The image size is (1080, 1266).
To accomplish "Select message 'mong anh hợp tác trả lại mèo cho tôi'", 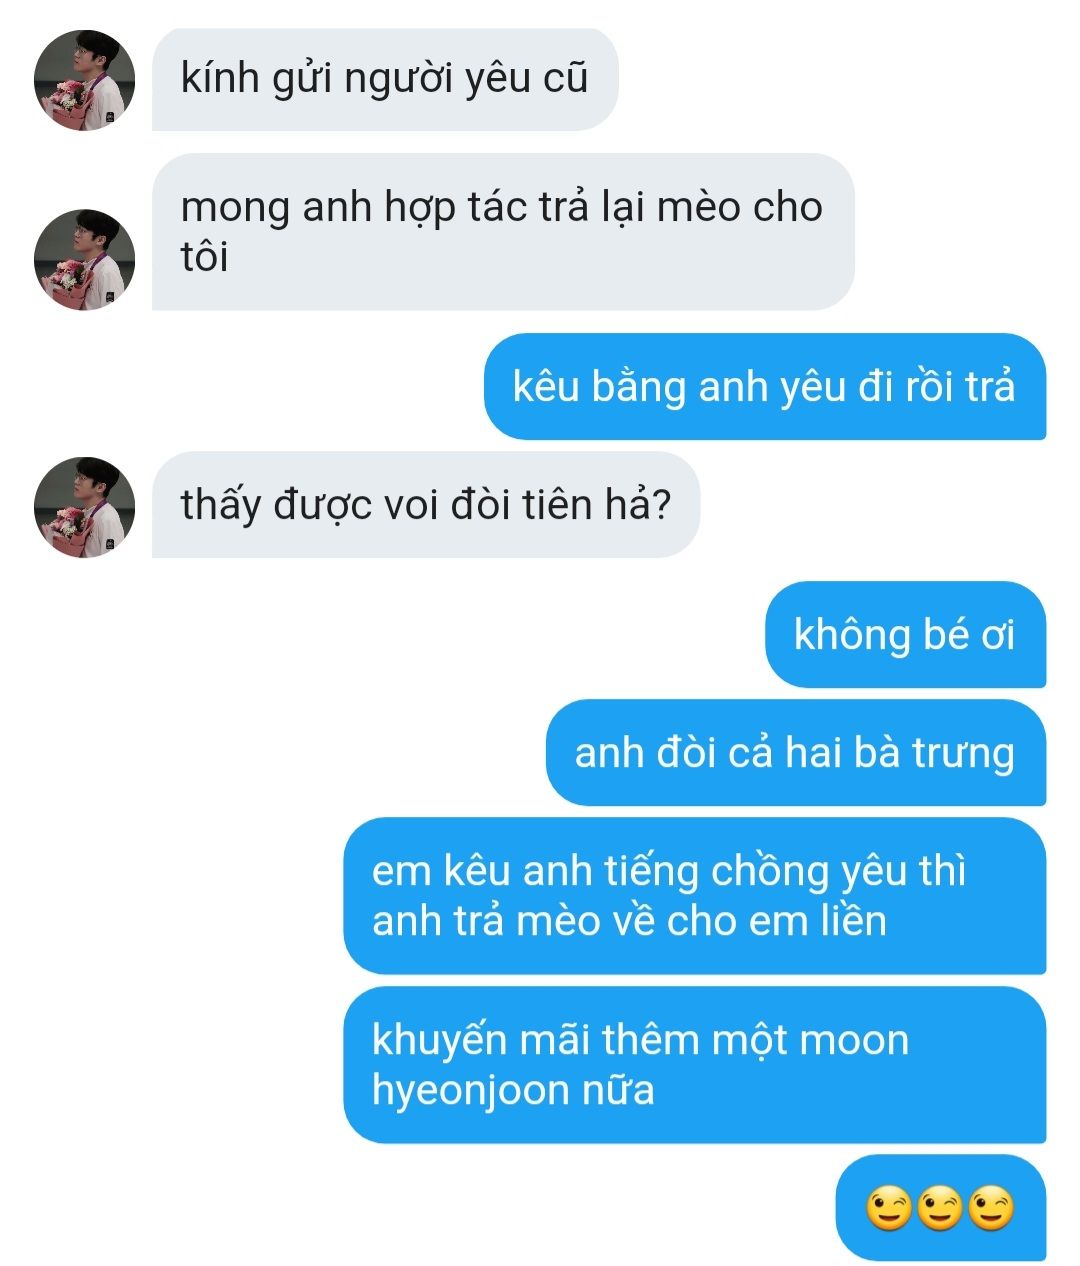I will coord(503,232).
